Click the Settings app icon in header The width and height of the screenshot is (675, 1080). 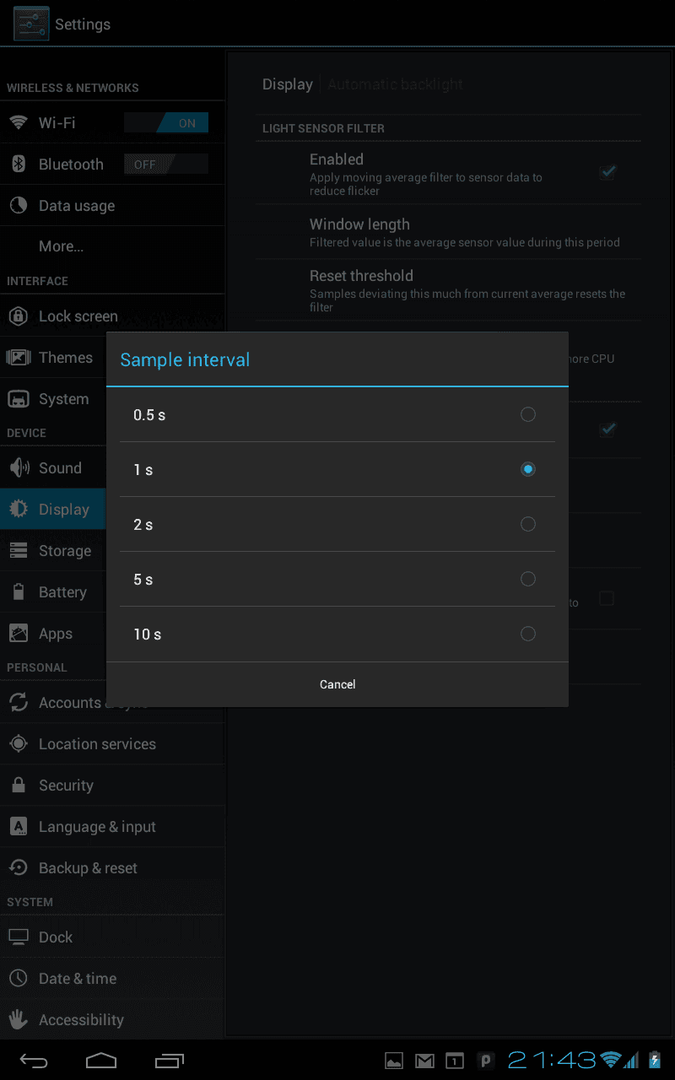pos(31,23)
